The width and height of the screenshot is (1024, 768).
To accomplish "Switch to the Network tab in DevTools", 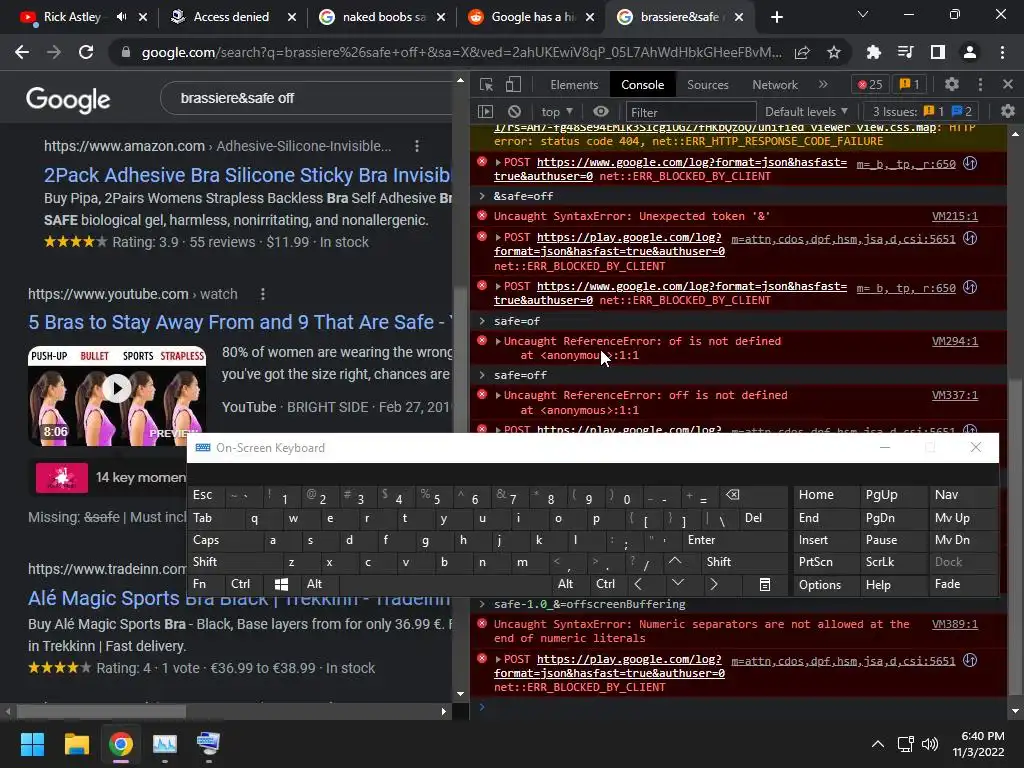I will pyautogui.click(x=775, y=85).
